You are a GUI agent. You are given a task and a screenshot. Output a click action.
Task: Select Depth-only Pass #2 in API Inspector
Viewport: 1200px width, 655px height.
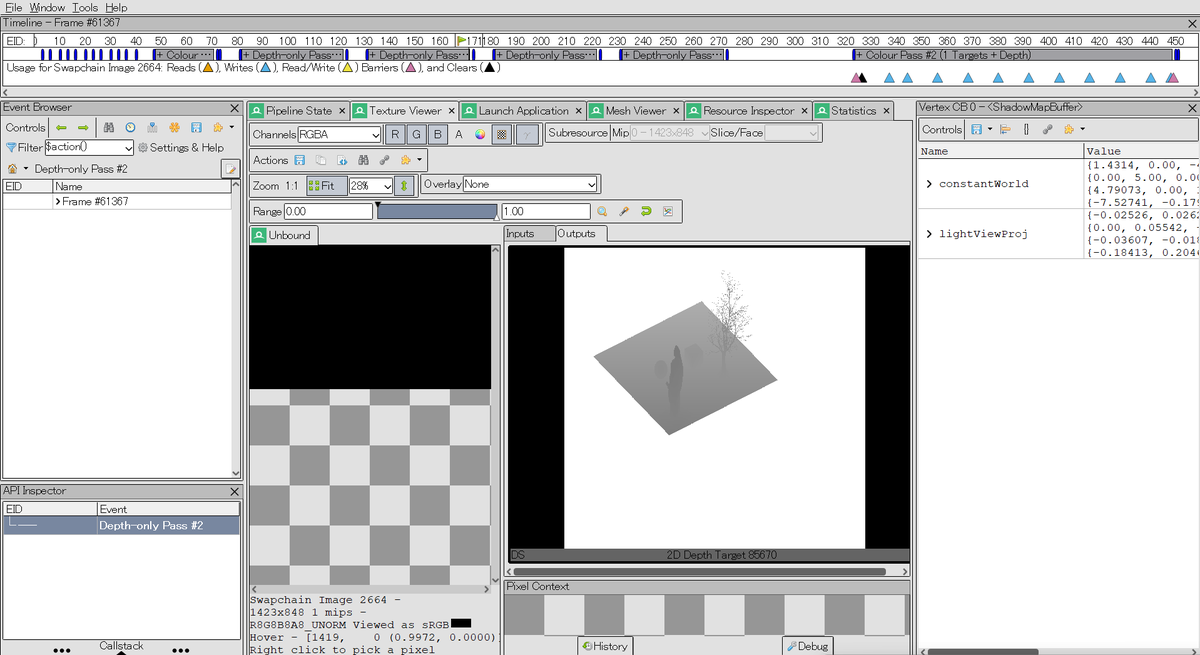(x=121, y=525)
